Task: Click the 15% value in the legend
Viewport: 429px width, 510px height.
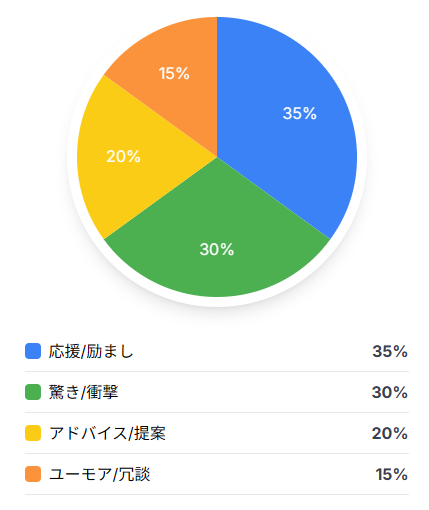Action: [x=392, y=474]
